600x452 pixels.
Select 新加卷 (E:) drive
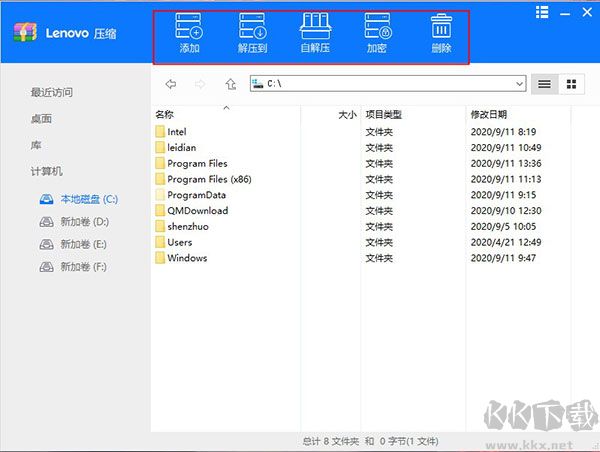tap(73, 244)
